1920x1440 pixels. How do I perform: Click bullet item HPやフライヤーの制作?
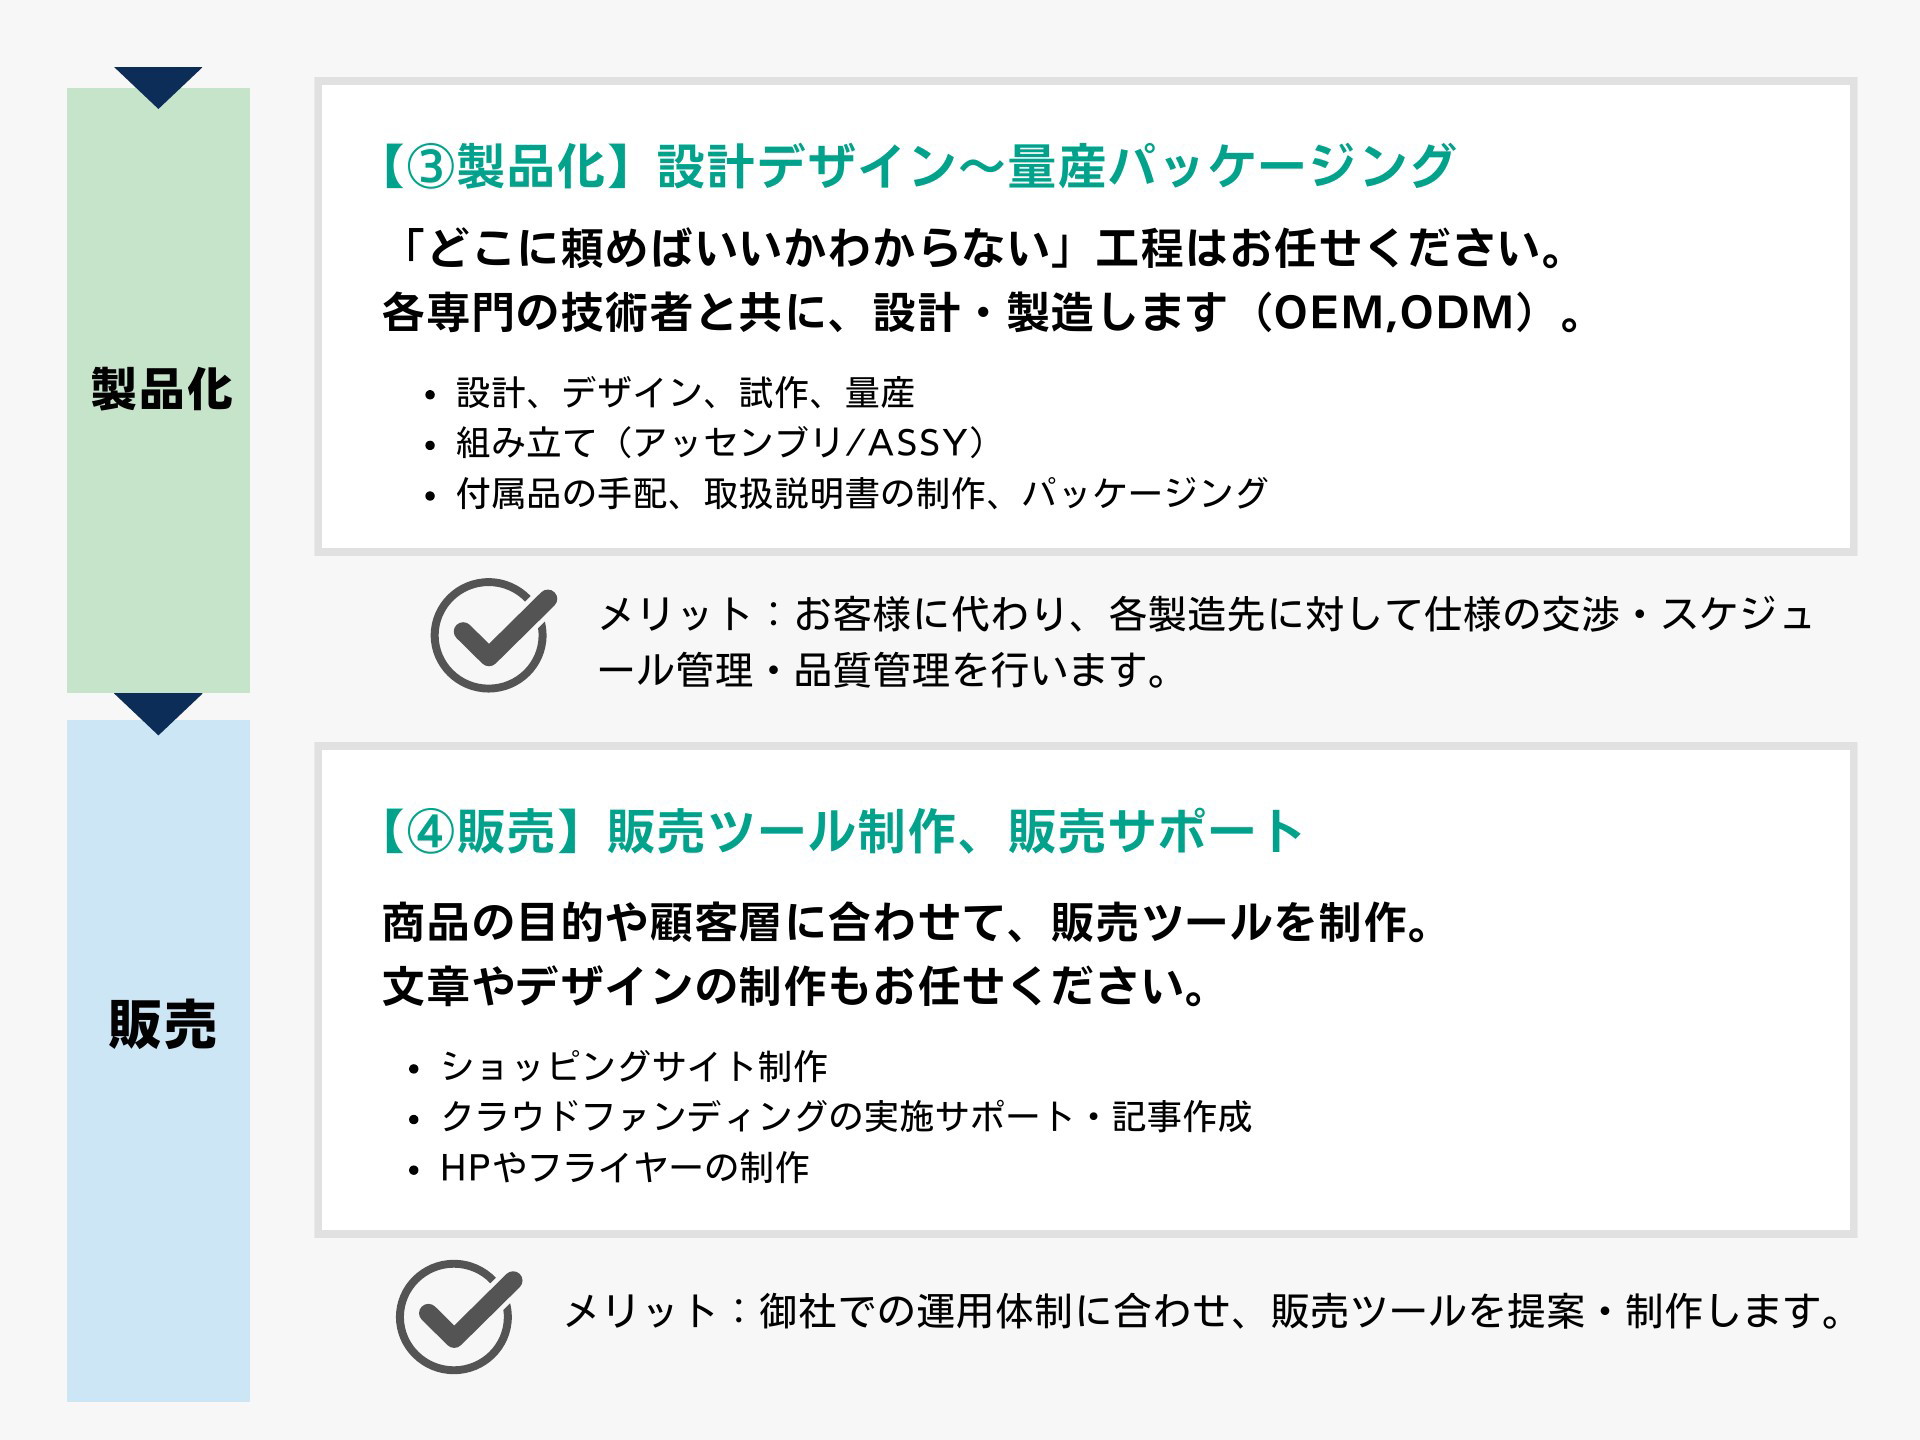(625, 1167)
